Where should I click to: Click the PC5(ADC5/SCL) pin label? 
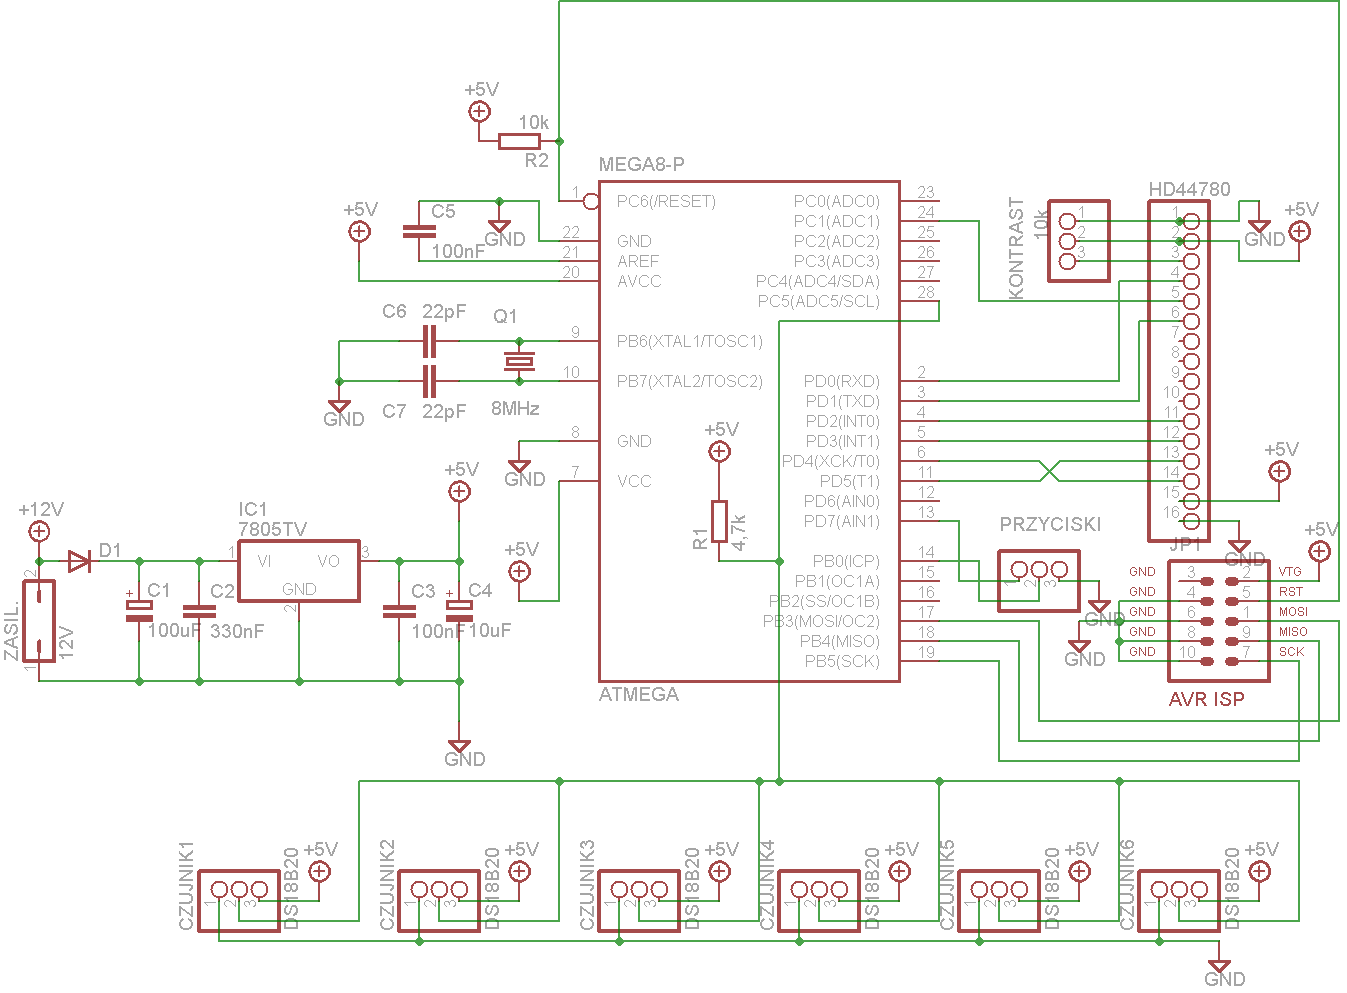pyautogui.click(x=819, y=301)
